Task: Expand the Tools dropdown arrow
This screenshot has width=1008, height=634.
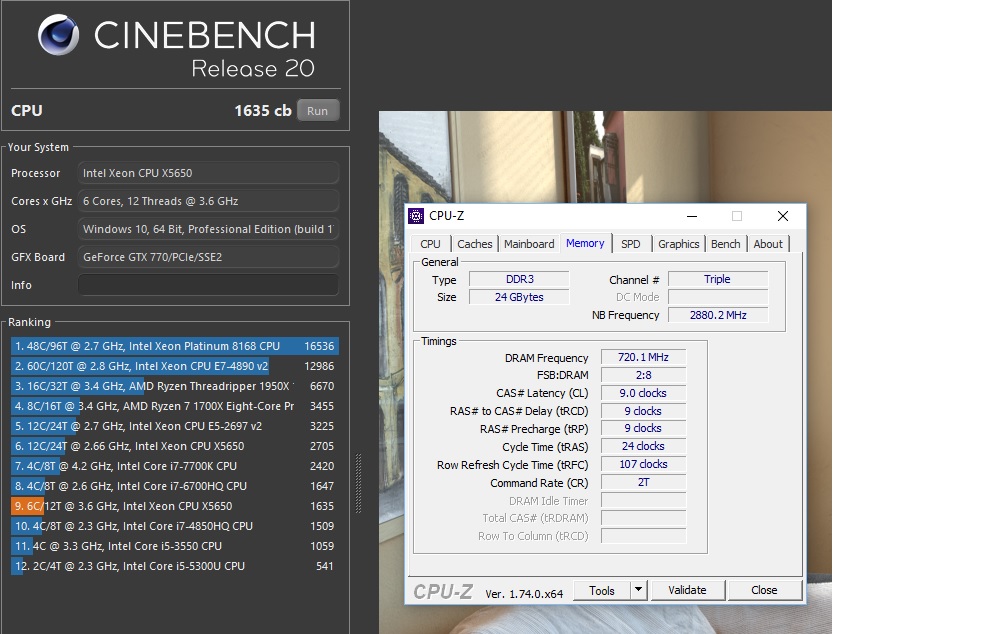Action: click(x=638, y=590)
